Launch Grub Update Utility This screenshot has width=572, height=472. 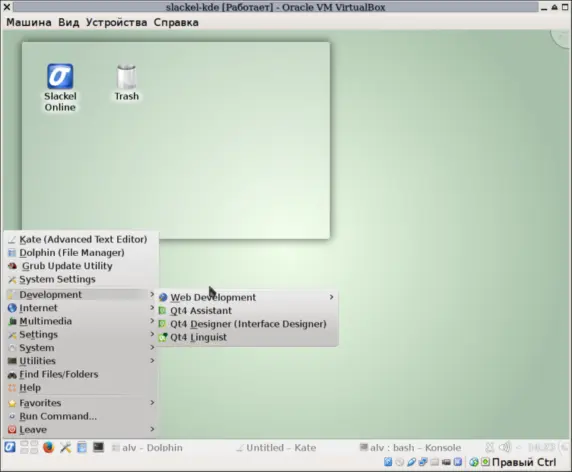(x=81, y=266)
